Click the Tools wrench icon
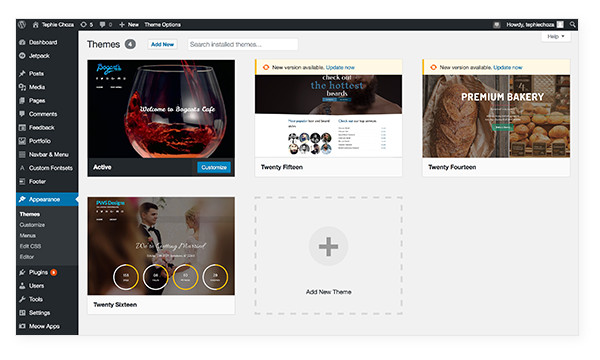The image size is (600, 360). [x=22, y=299]
